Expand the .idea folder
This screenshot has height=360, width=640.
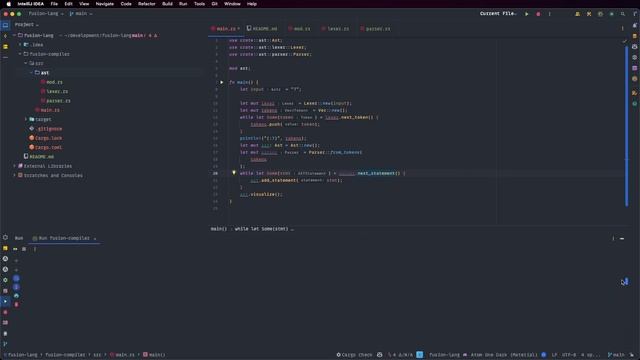coord(20,44)
